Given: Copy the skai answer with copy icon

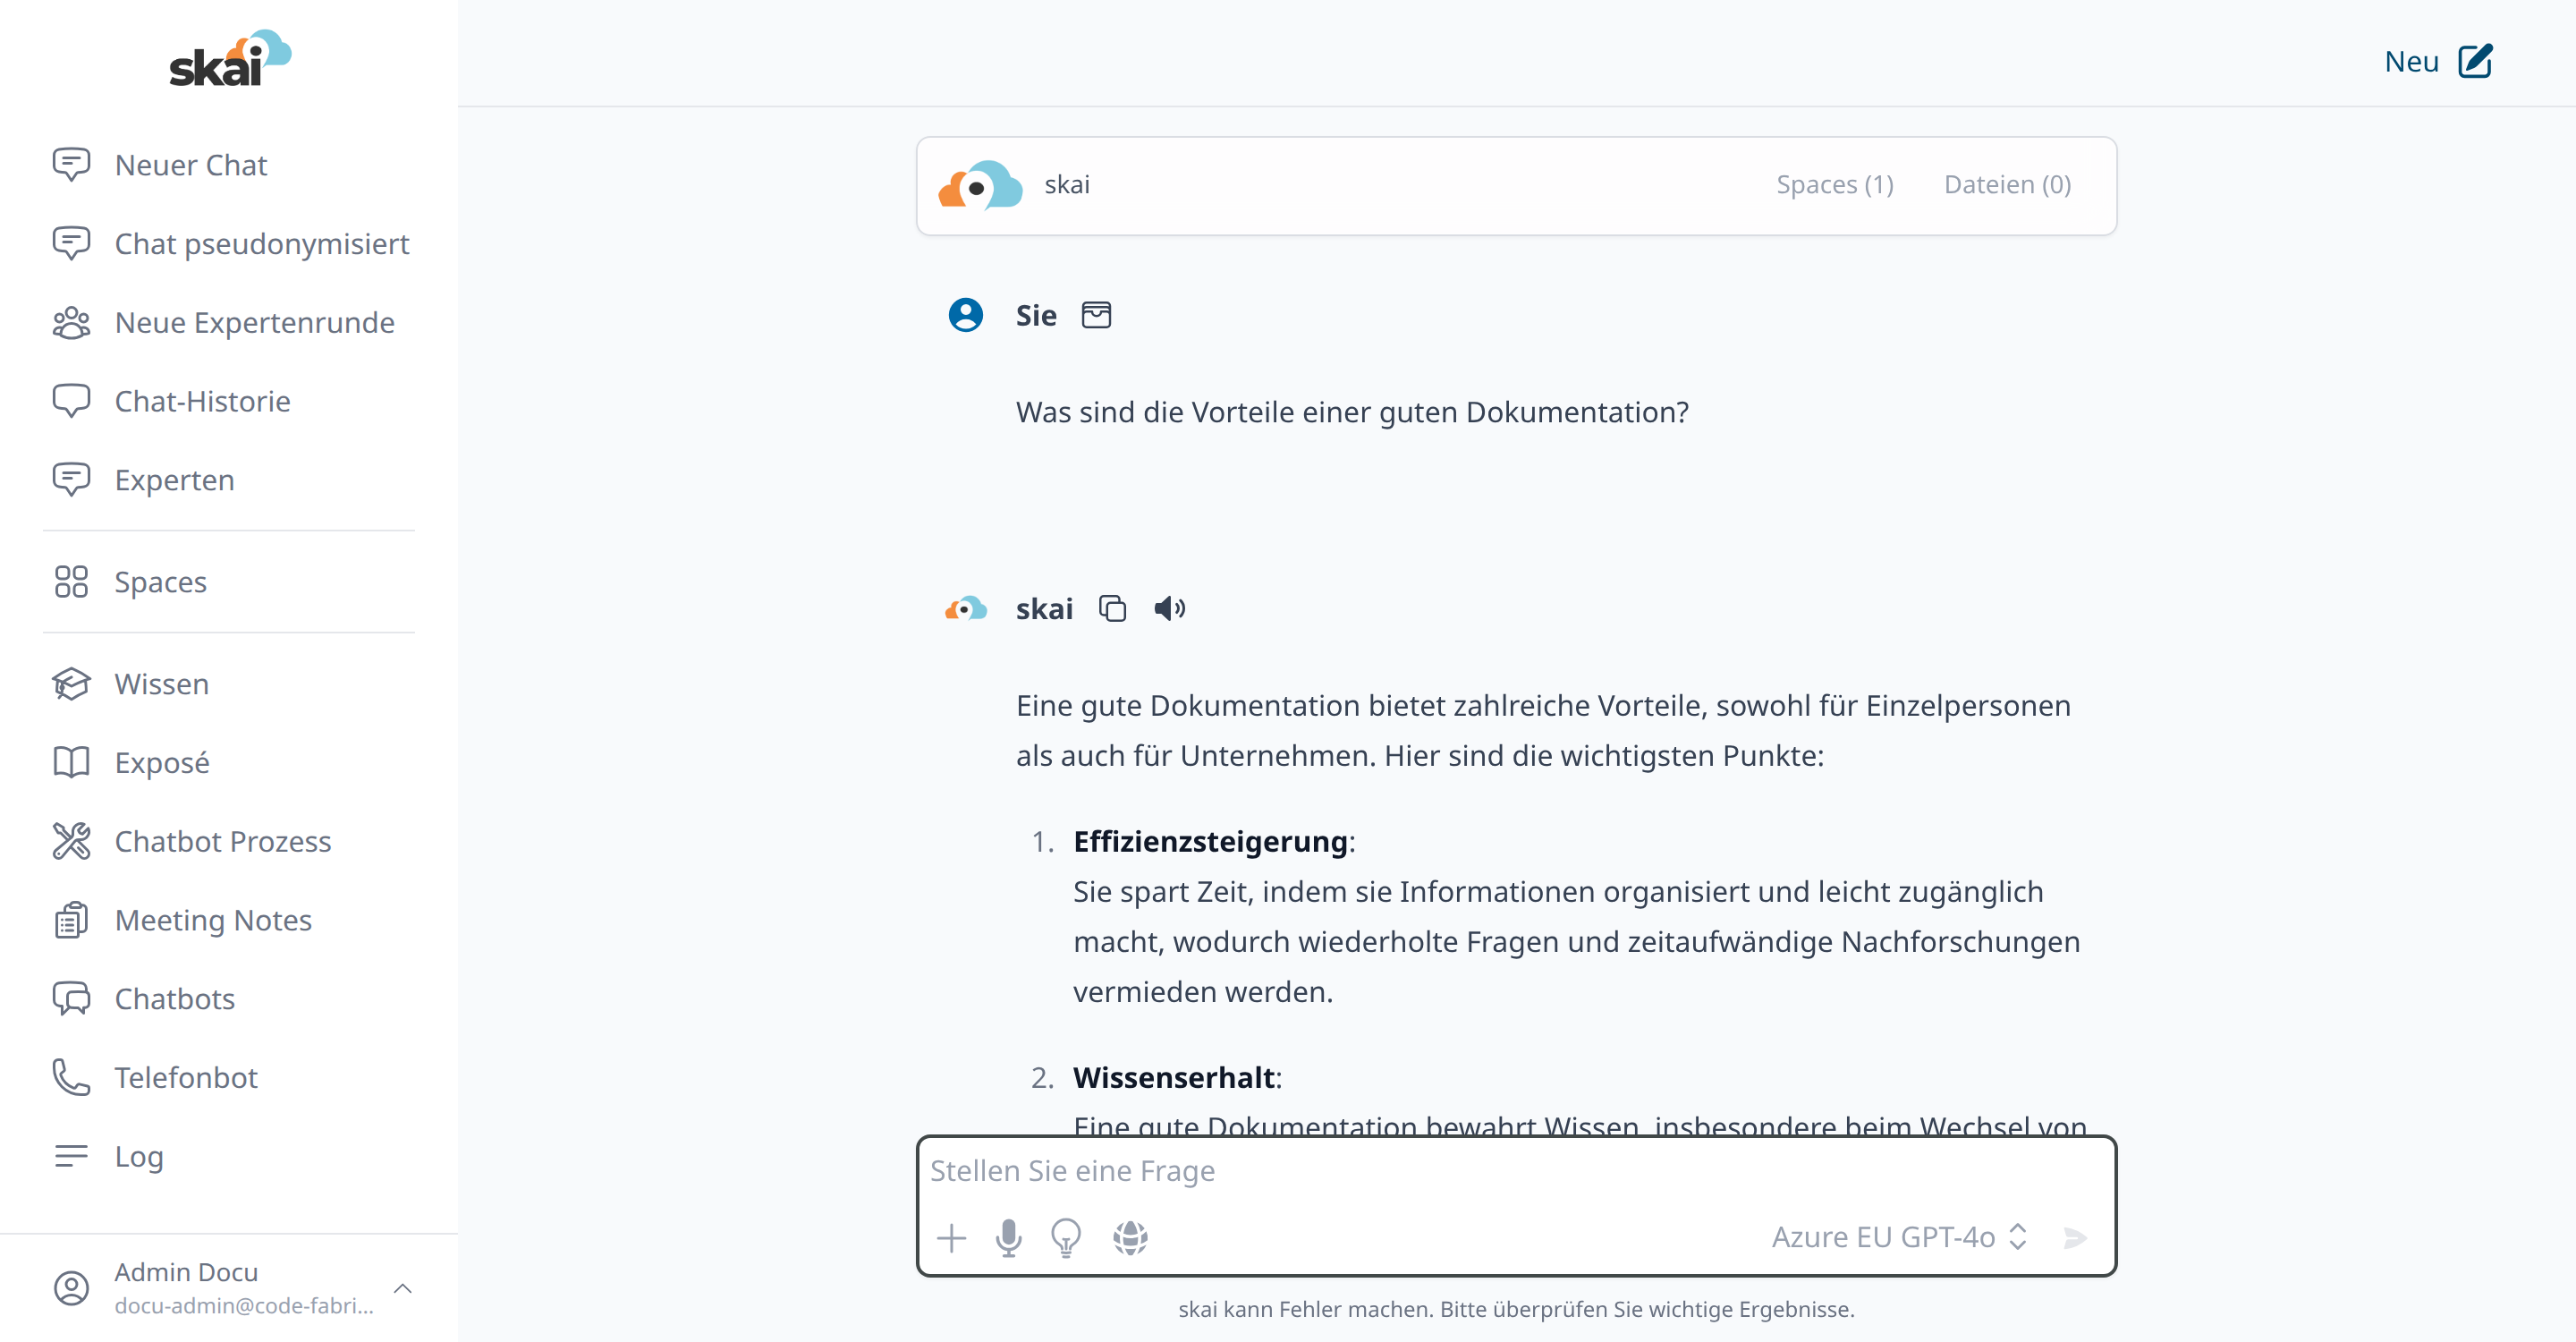Looking at the screenshot, I should point(1112,608).
